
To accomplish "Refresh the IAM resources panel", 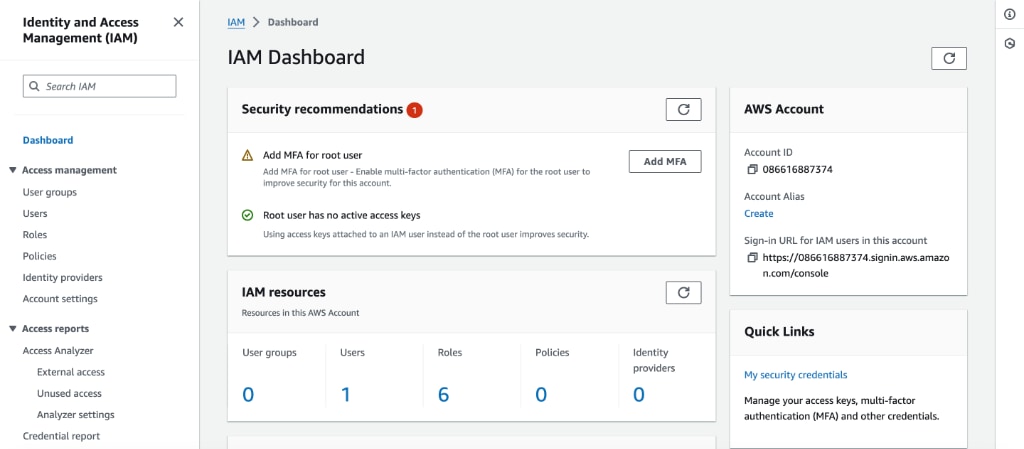I will [x=683, y=292].
